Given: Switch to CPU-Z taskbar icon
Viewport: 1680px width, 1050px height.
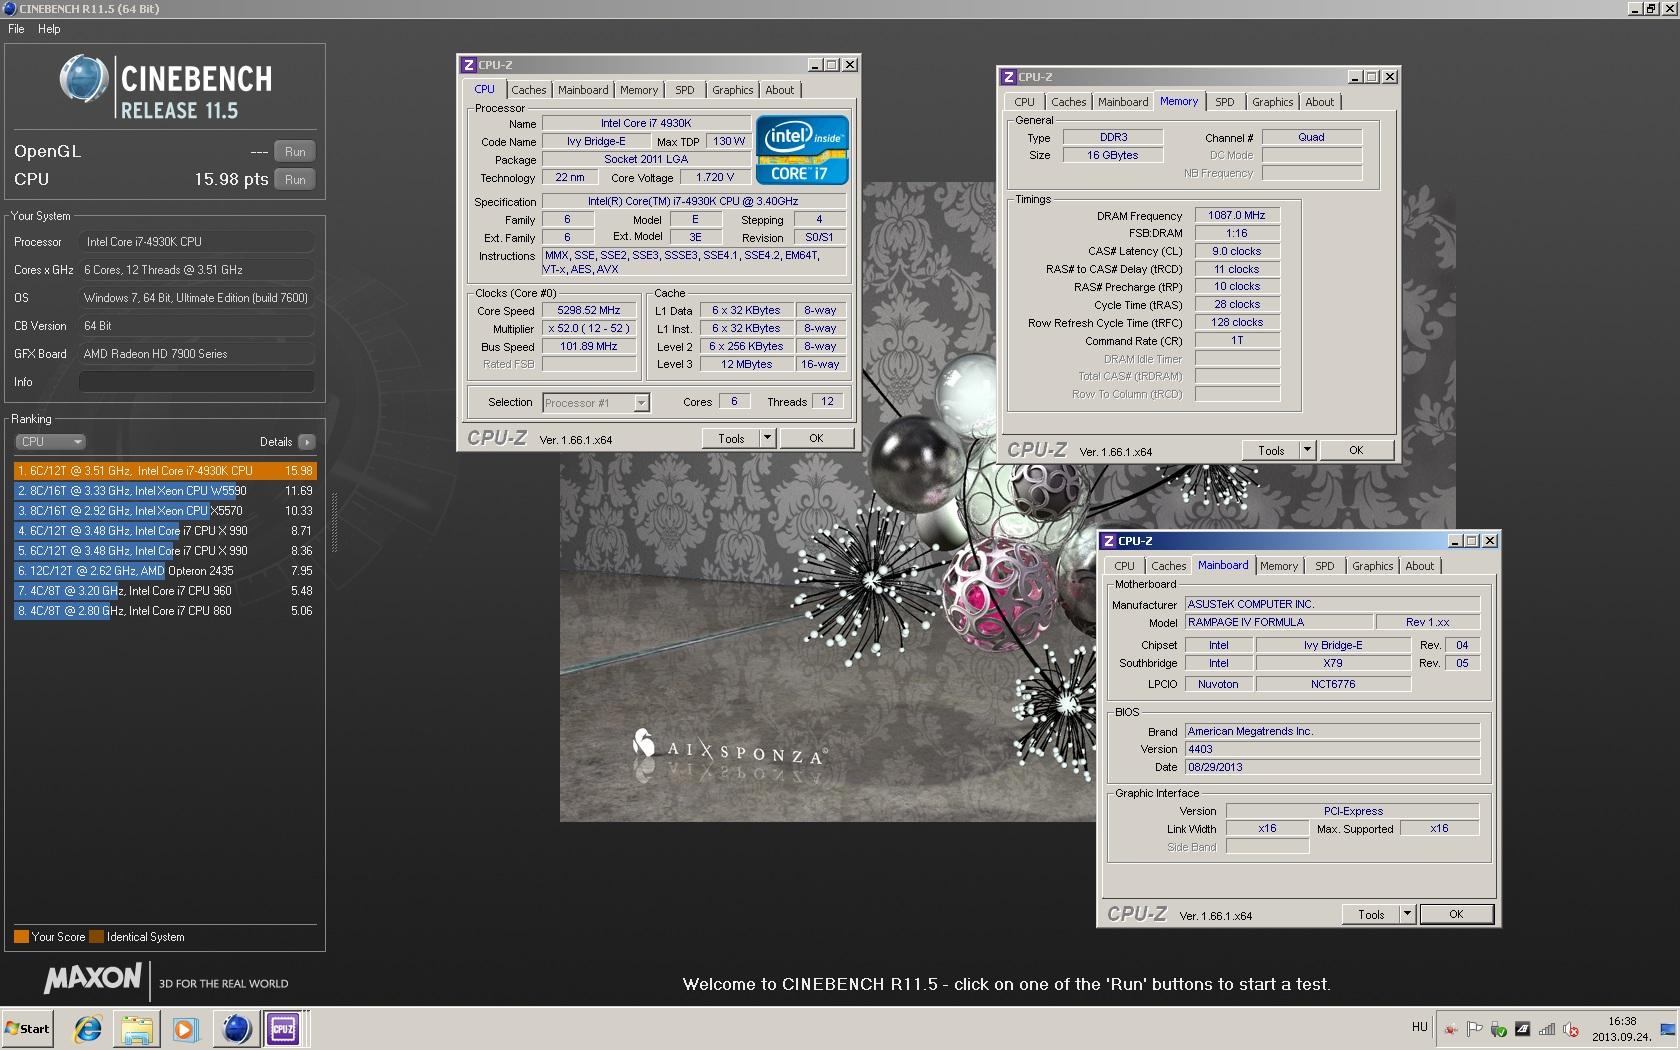Looking at the screenshot, I should [x=283, y=1029].
